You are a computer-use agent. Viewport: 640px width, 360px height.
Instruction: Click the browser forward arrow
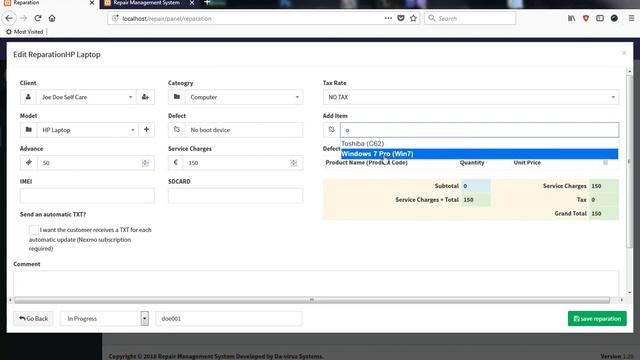[23, 18]
